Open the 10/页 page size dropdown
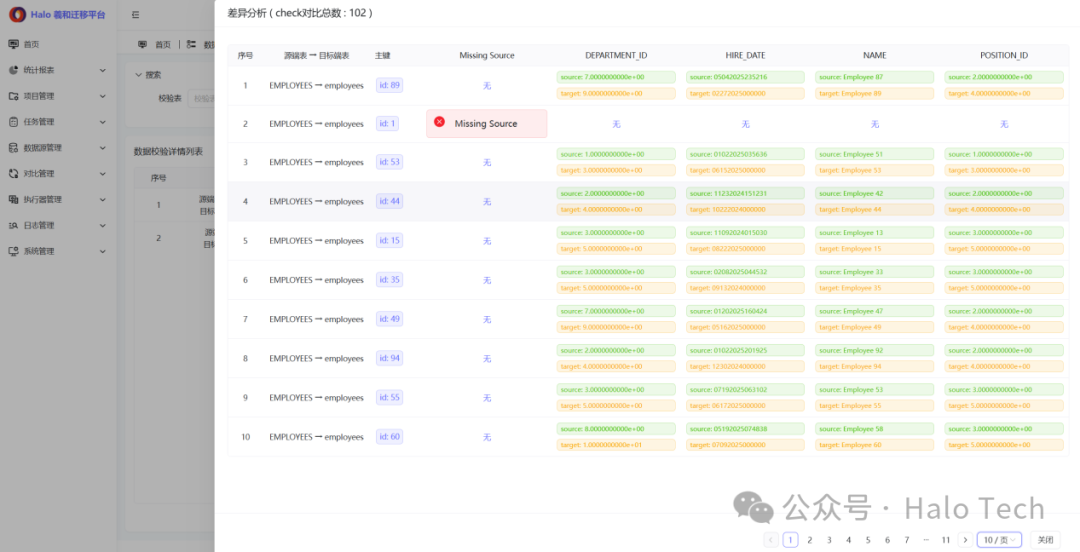This screenshot has width=1080, height=552. 999,540
